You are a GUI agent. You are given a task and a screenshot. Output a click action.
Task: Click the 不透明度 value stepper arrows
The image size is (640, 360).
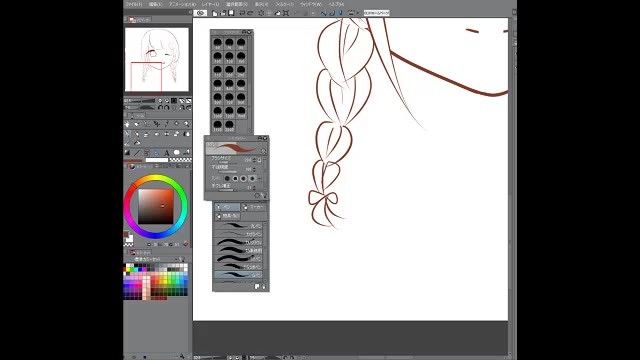click(255, 169)
